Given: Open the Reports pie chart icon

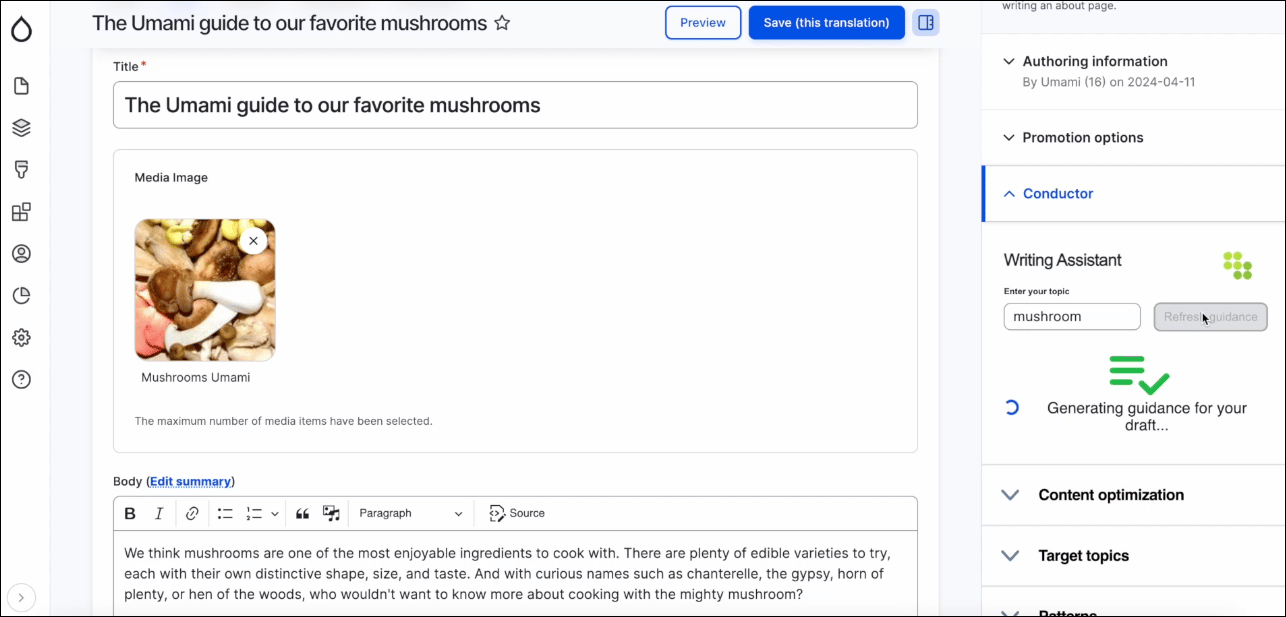Looking at the screenshot, I should 21,296.
